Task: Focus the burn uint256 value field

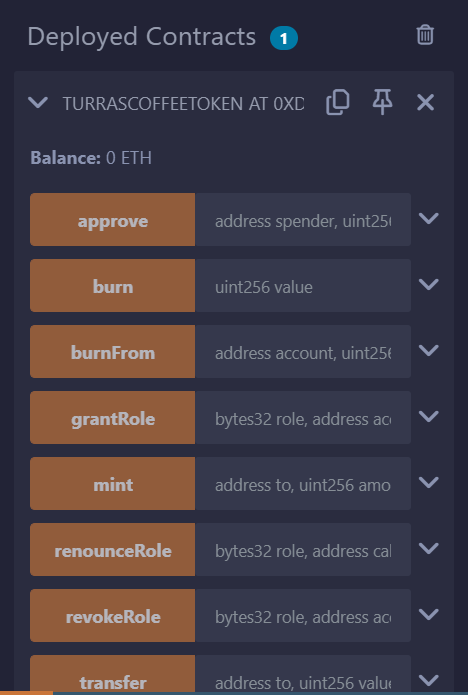Action: 303,285
